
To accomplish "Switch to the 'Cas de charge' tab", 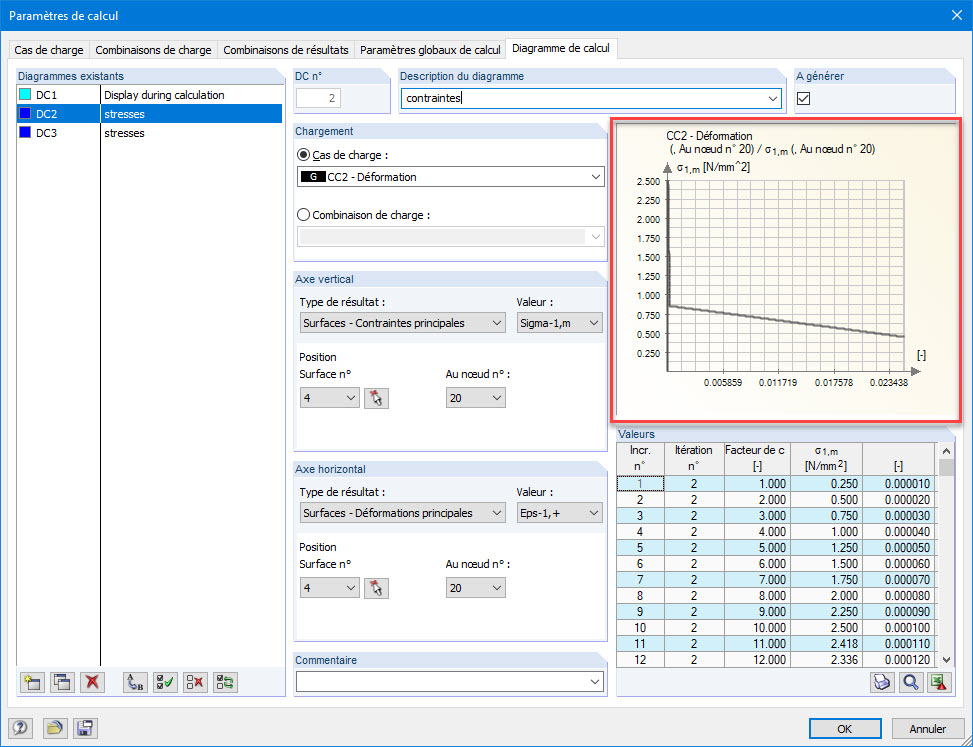I will click(48, 50).
